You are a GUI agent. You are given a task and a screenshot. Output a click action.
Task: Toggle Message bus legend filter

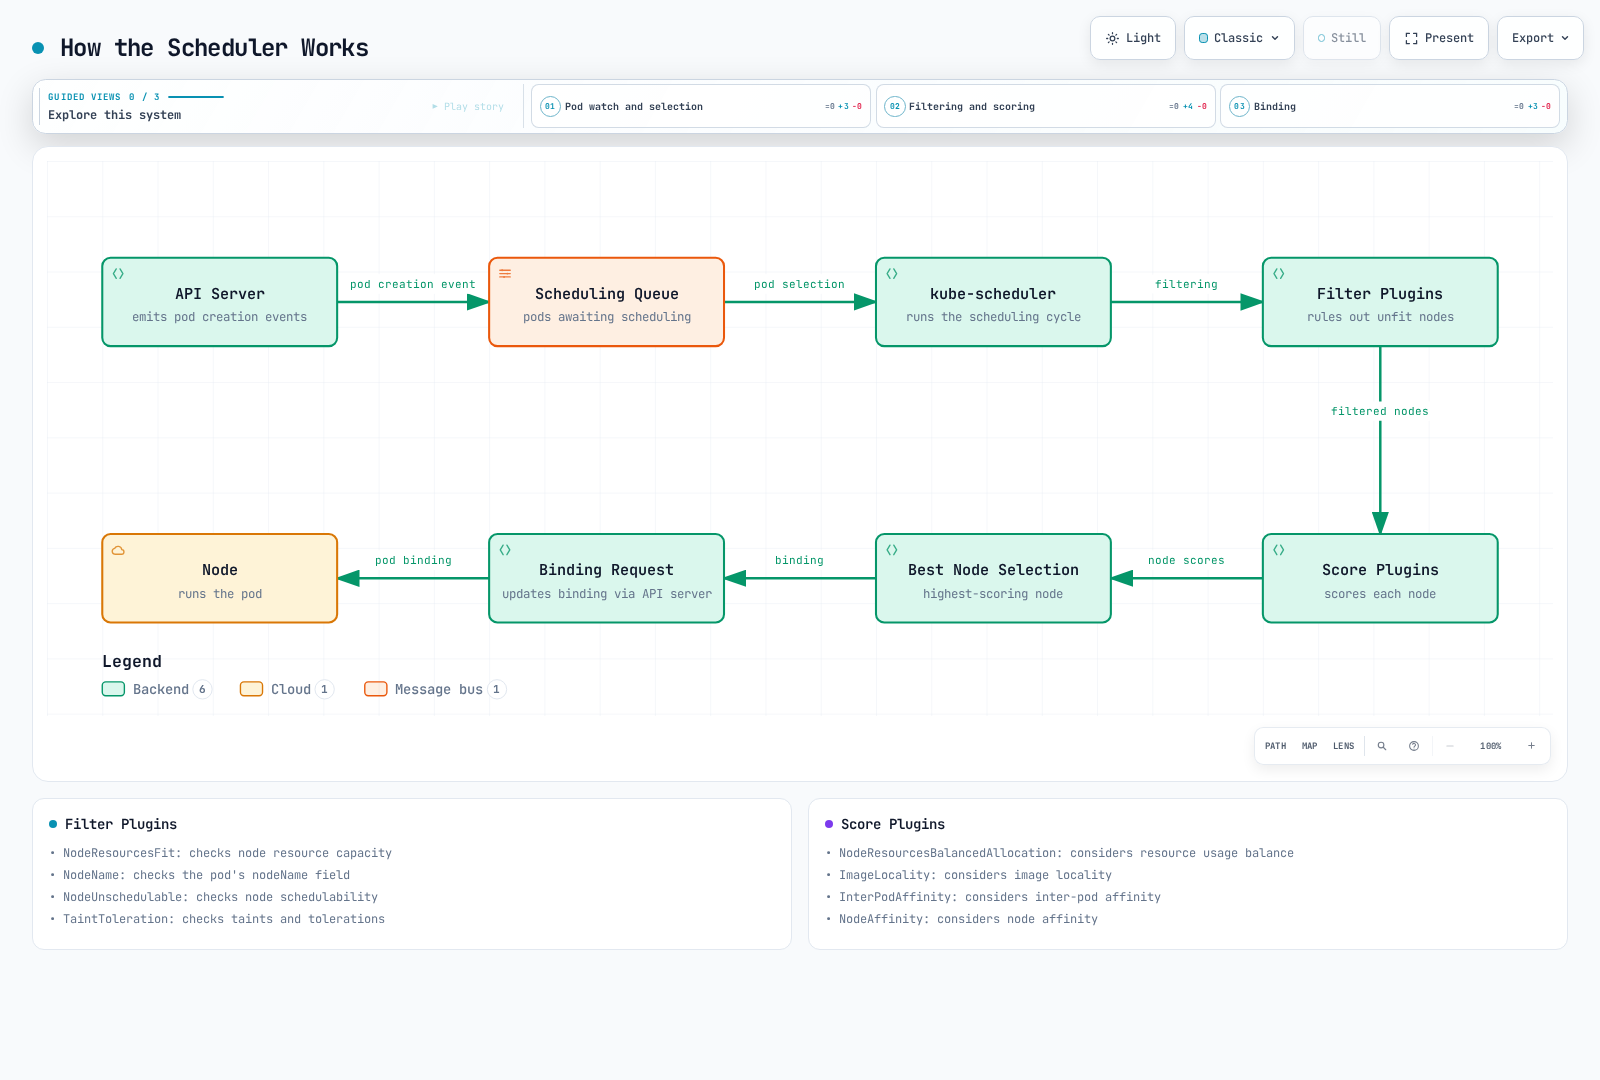(435, 689)
